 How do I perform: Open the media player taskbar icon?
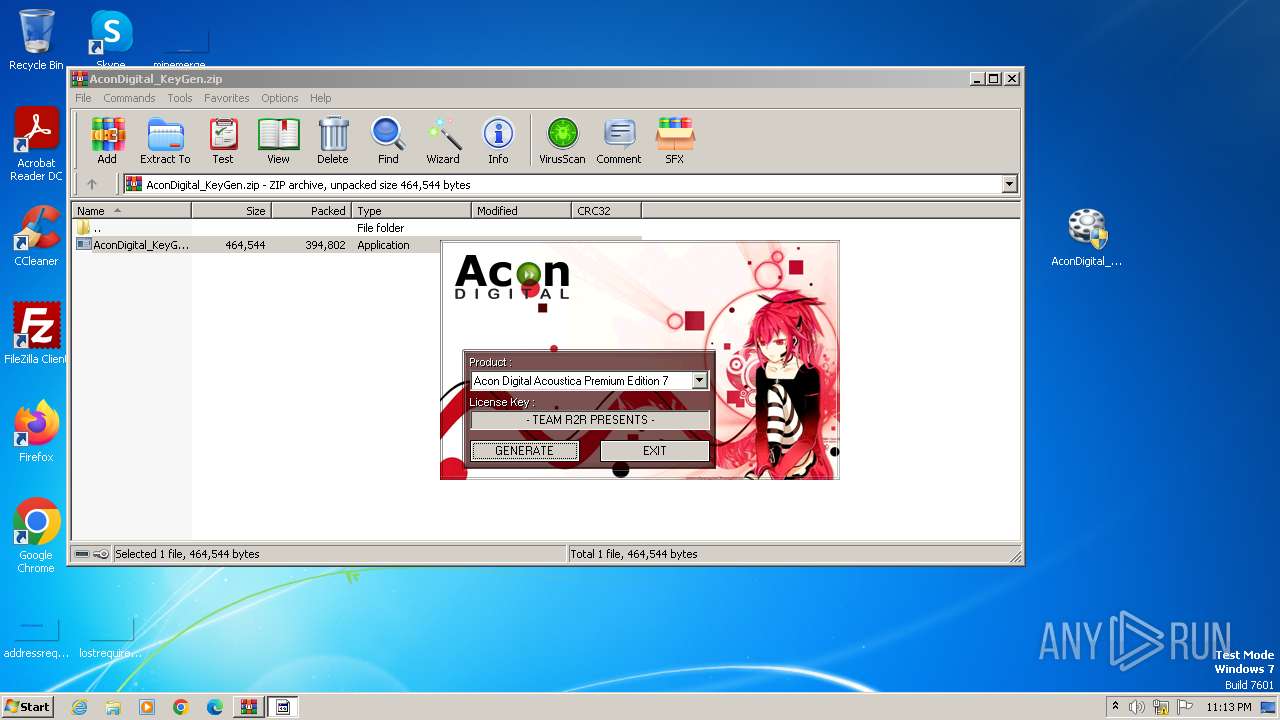coord(147,707)
